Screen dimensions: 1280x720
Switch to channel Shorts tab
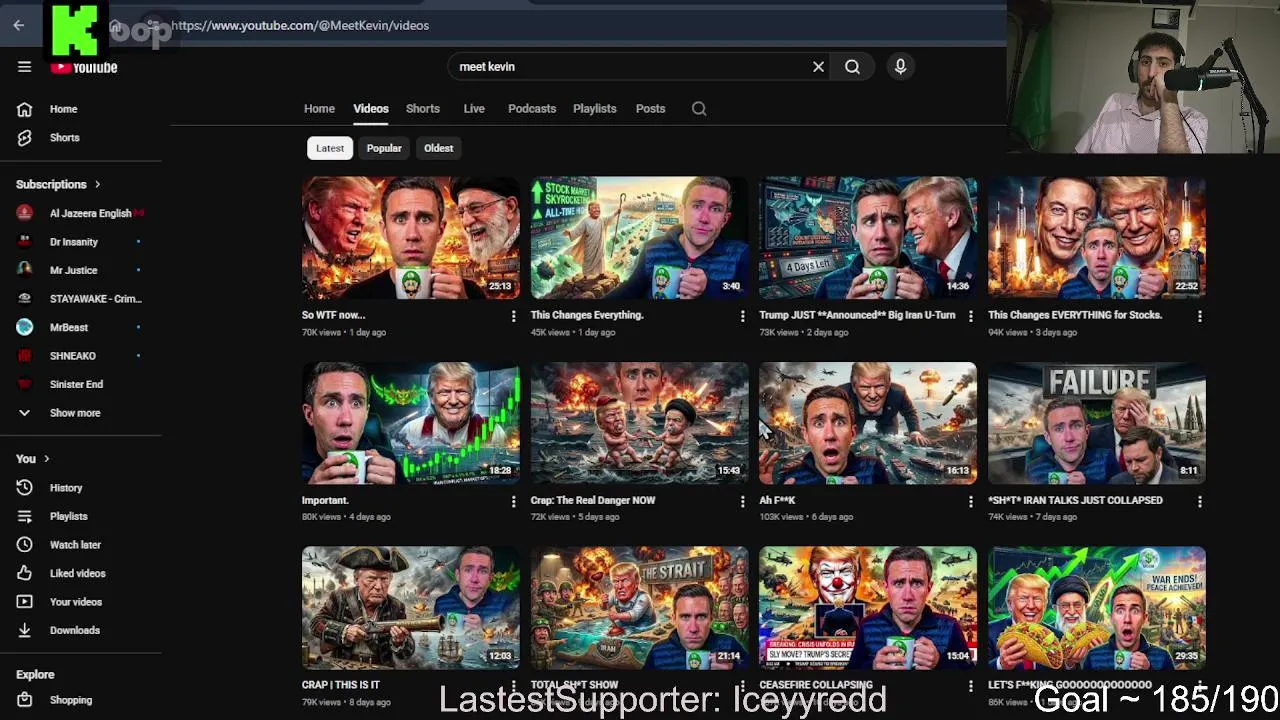[x=423, y=109]
